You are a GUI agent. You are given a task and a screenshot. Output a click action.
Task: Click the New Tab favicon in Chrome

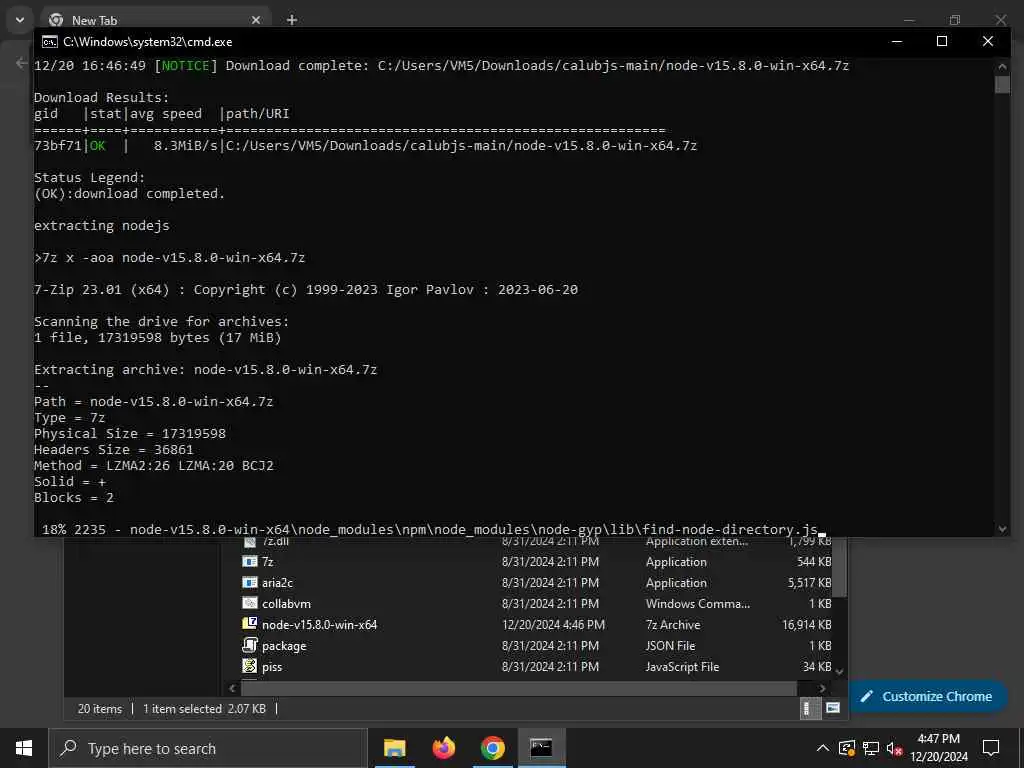coord(56,20)
